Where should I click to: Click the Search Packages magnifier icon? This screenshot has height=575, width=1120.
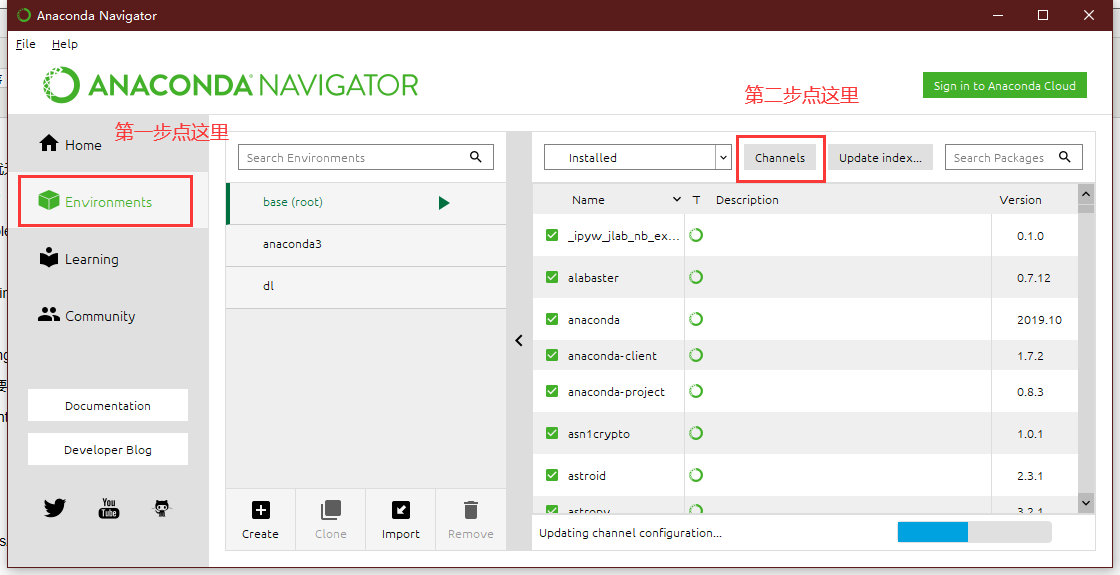tap(1064, 157)
